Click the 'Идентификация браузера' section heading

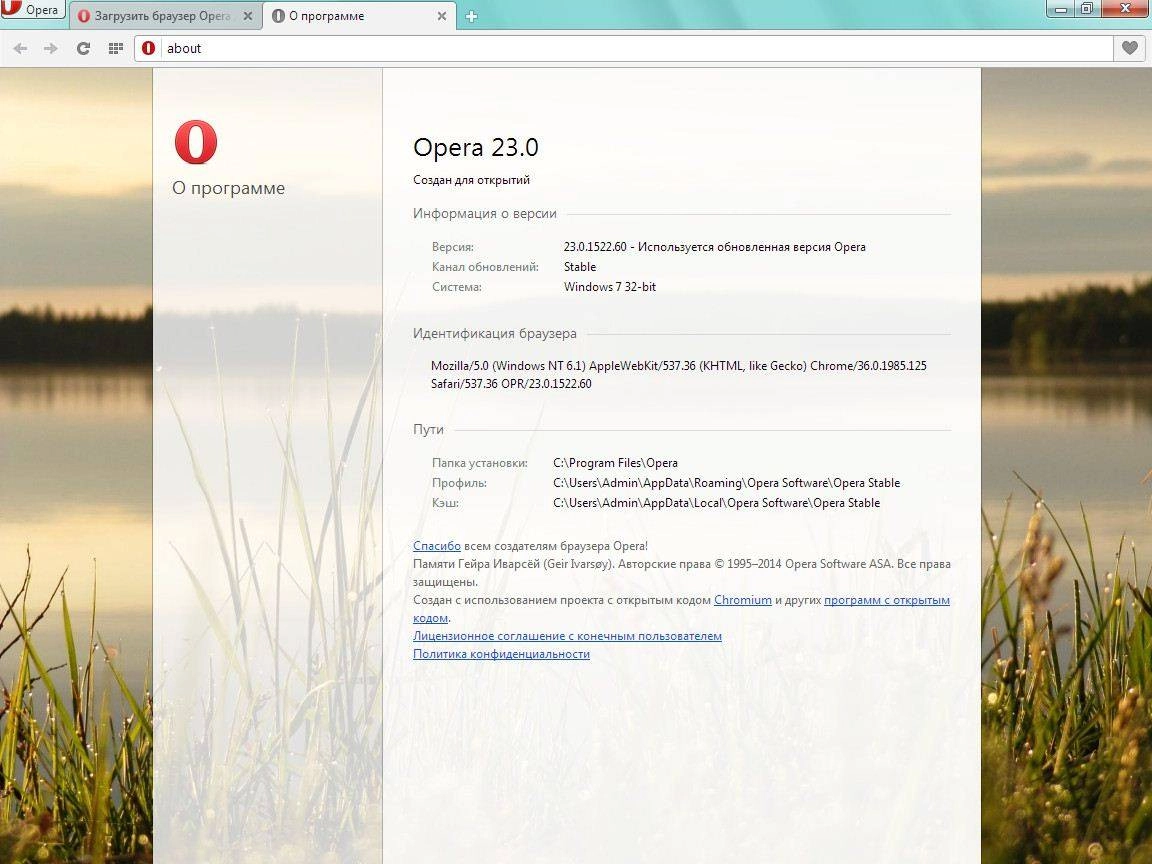tap(494, 334)
